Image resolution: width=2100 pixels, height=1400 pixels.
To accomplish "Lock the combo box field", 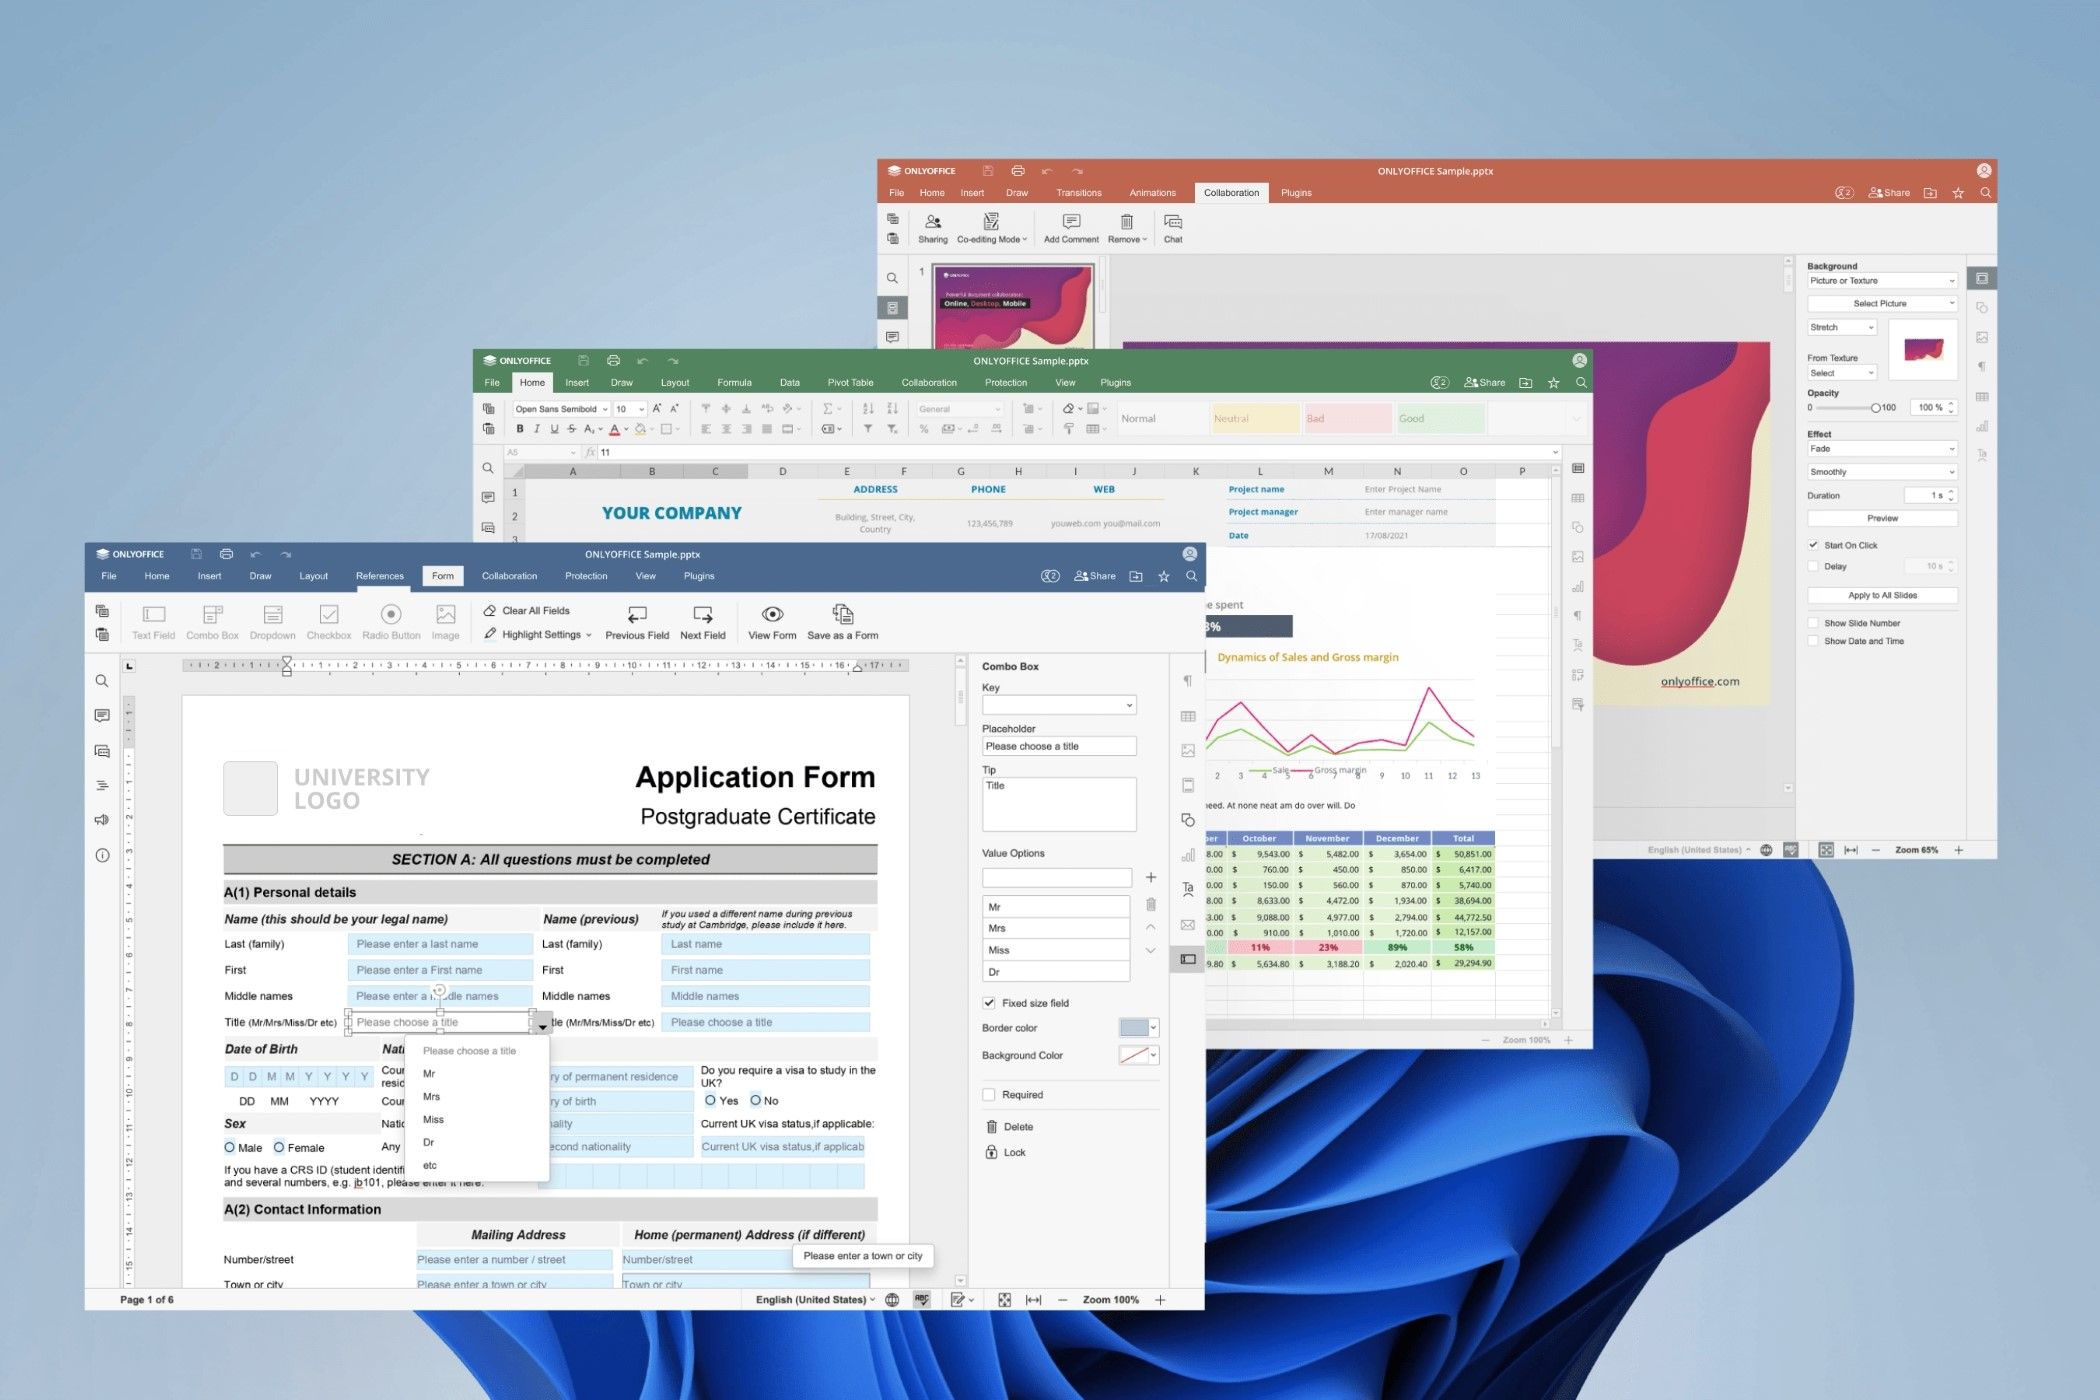I will point(1010,1152).
